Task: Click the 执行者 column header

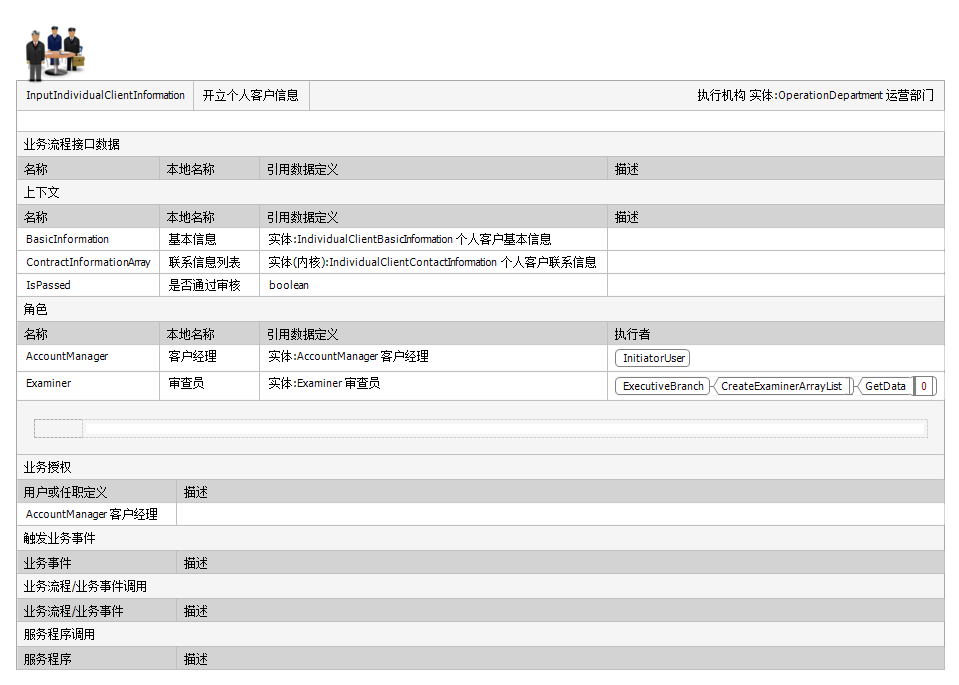Action: coord(776,334)
